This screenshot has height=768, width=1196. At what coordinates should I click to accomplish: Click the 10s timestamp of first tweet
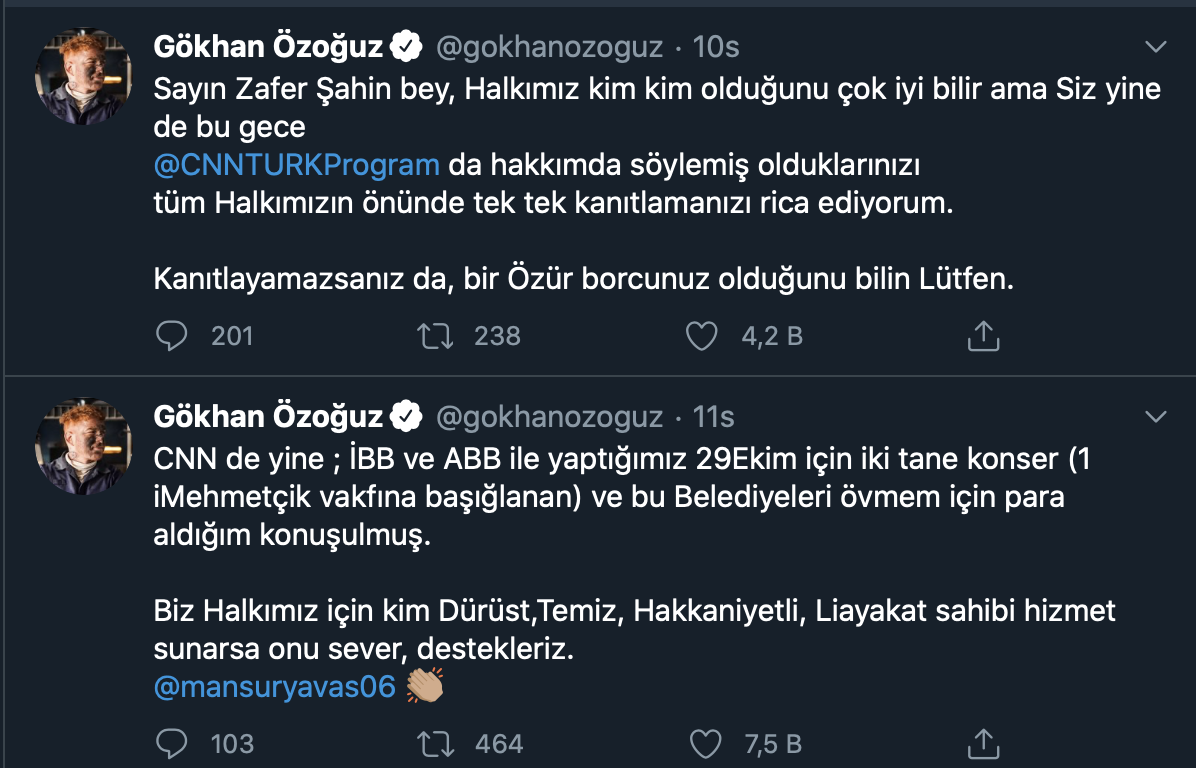click(716, 47)
